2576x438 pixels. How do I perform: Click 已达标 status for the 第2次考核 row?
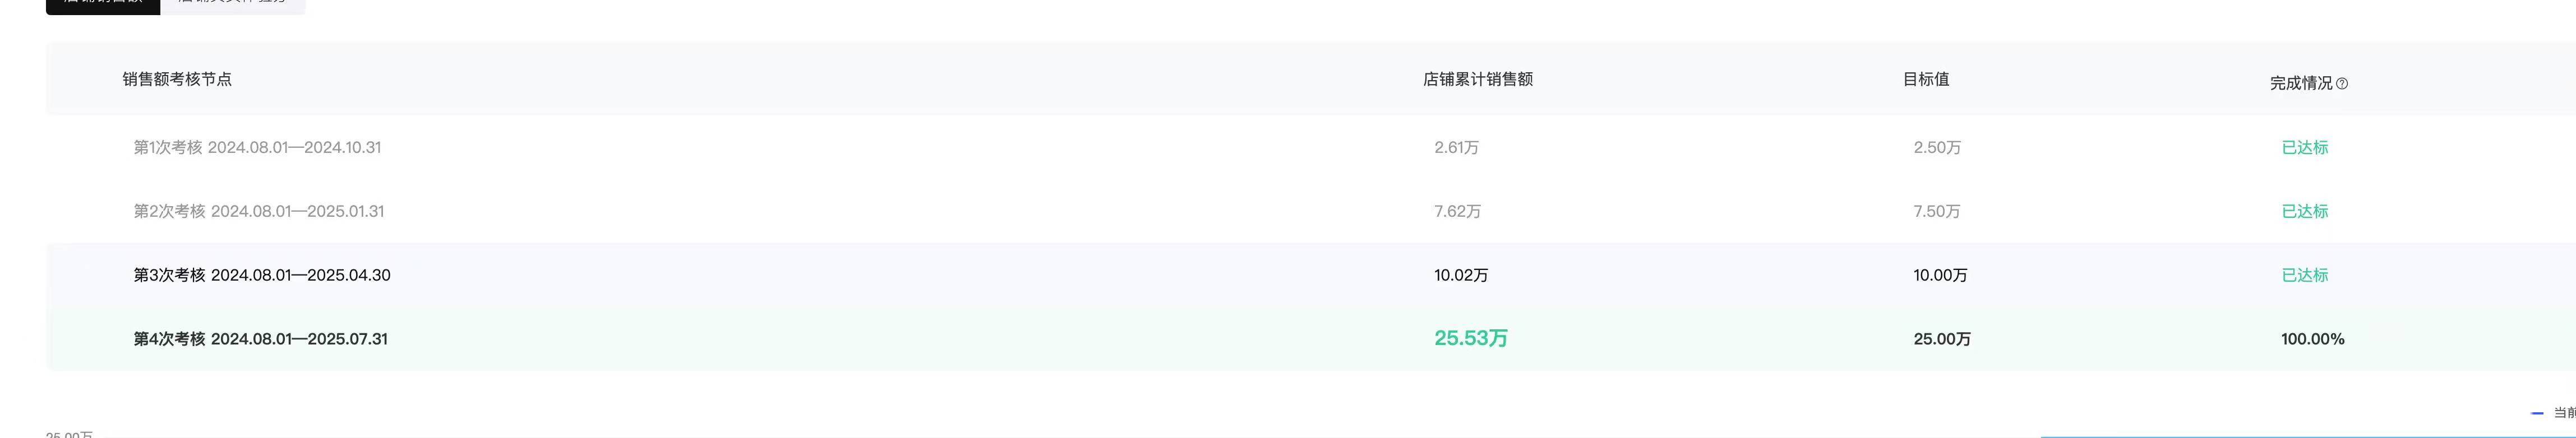pyautogui.click(x=2304, y=211)
